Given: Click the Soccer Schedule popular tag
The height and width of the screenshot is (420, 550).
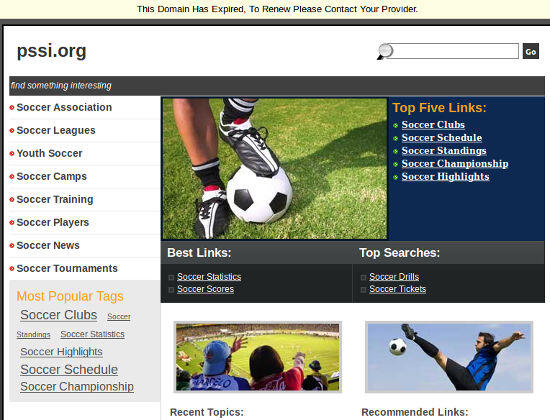Looking at the screenshot, I should pos(69,369).
